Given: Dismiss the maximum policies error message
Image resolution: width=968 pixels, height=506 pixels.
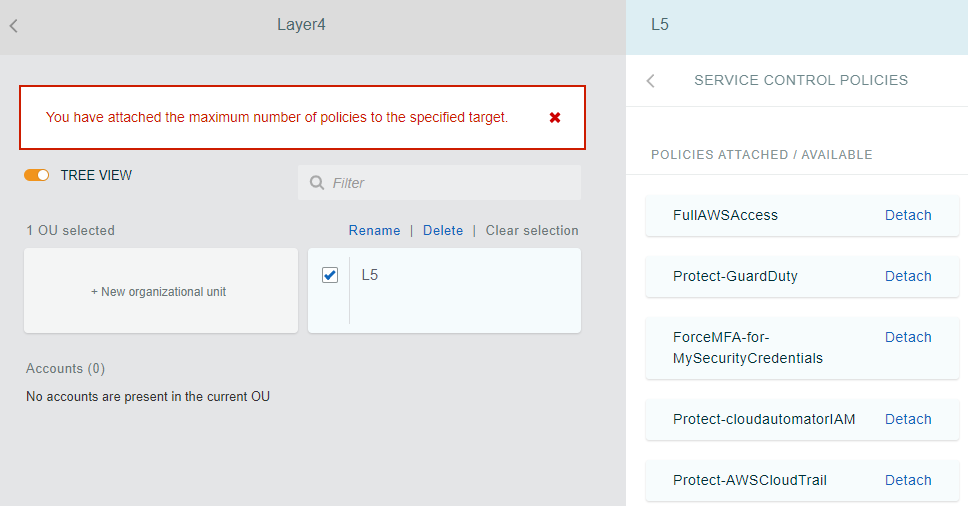Looking at the screenshot, I should (555, 117).
